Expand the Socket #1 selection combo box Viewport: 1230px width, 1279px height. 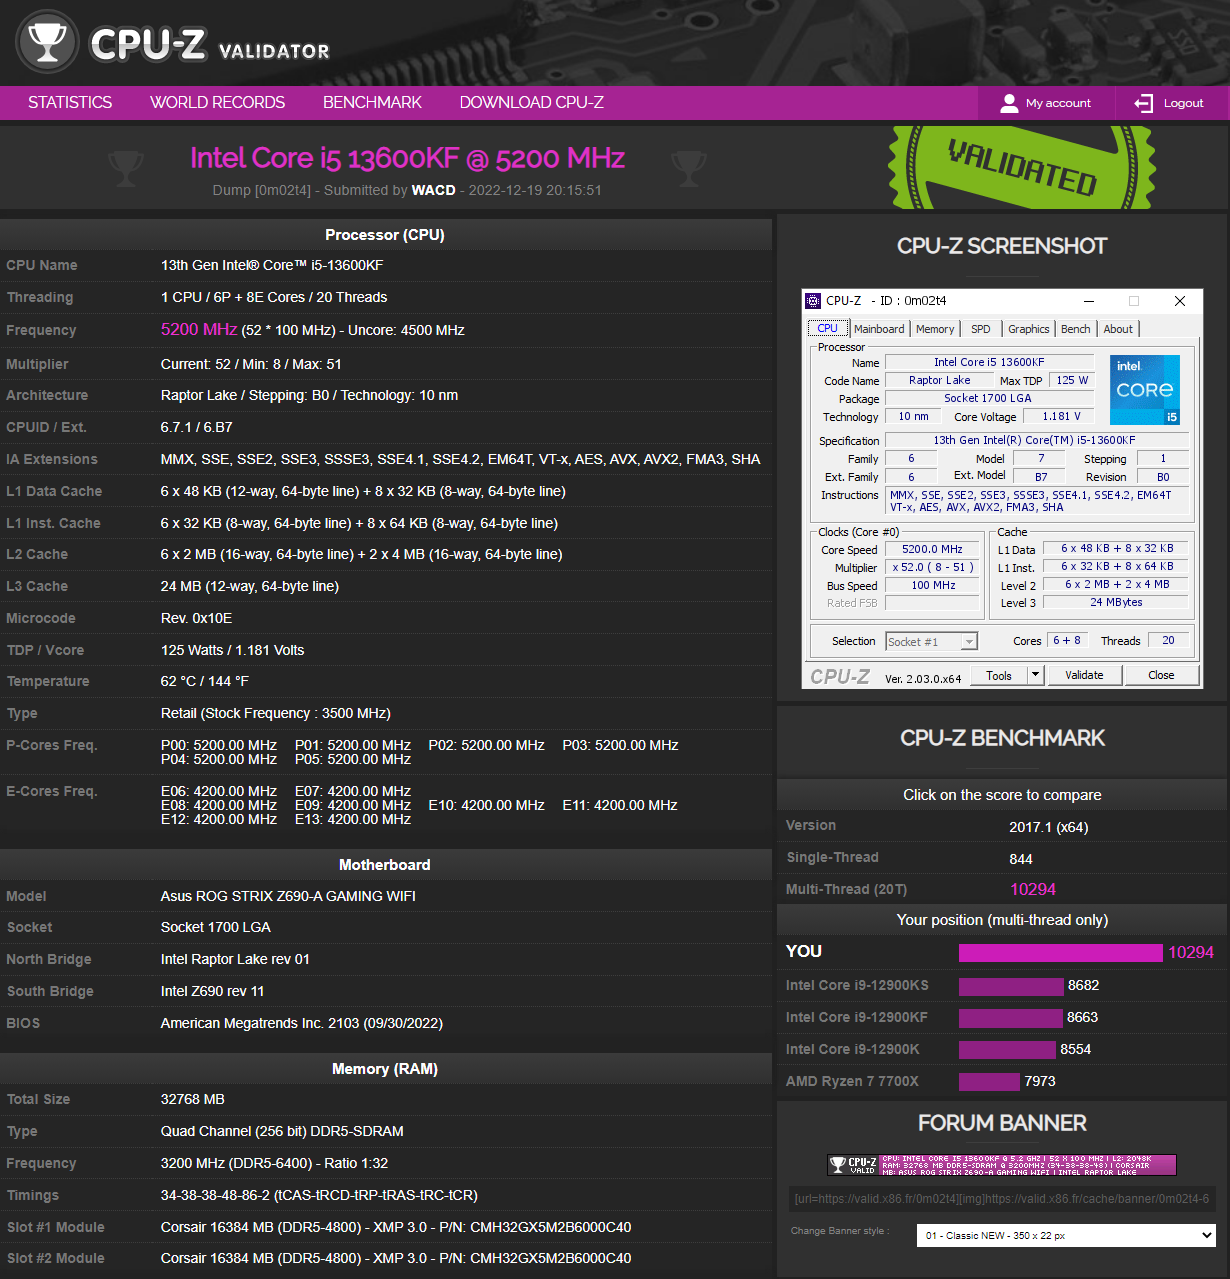pos(931,642)
